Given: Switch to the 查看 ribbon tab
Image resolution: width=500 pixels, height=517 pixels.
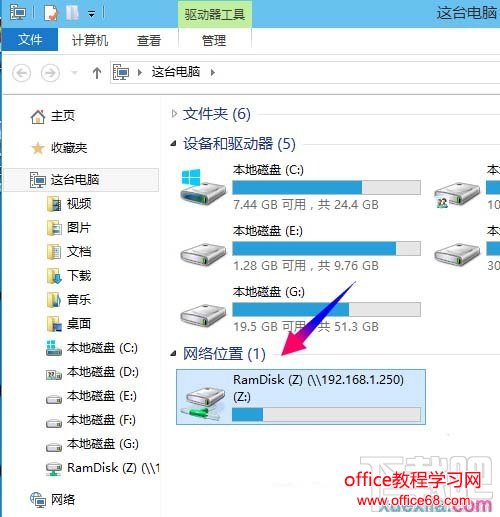Looking at the screenshot, I should tap(149, 40).
